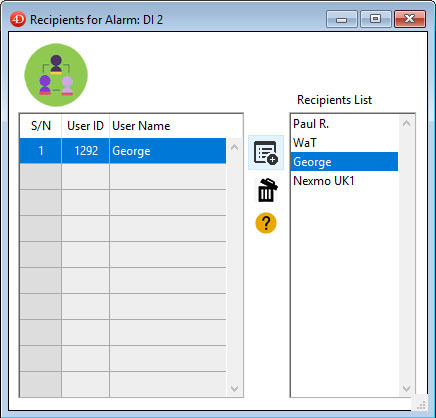
Task: Click the trash can delete icon
Action: pyautogui.click(x=267, y=190)
